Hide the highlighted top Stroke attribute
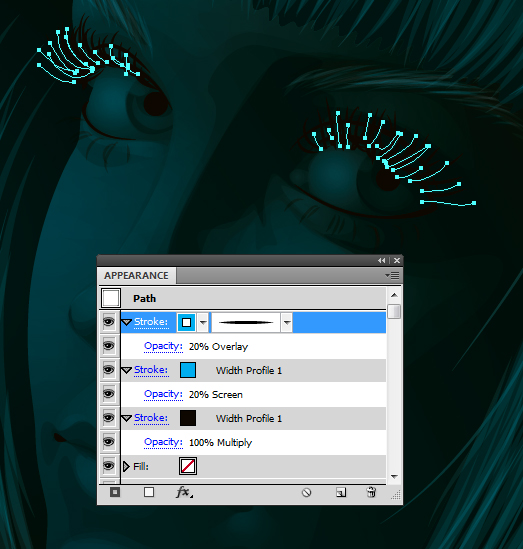The image size is (523, 549). (109, 322)
